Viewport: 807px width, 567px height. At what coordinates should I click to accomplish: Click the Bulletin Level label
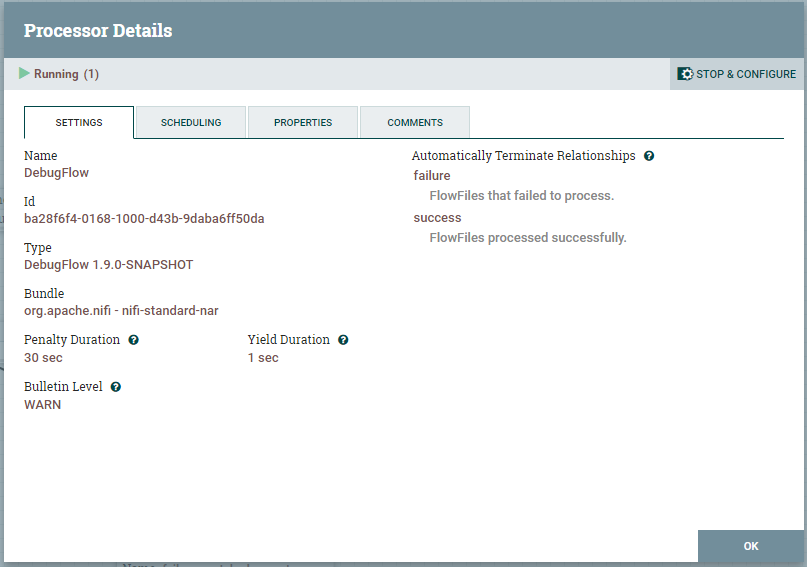63,386
